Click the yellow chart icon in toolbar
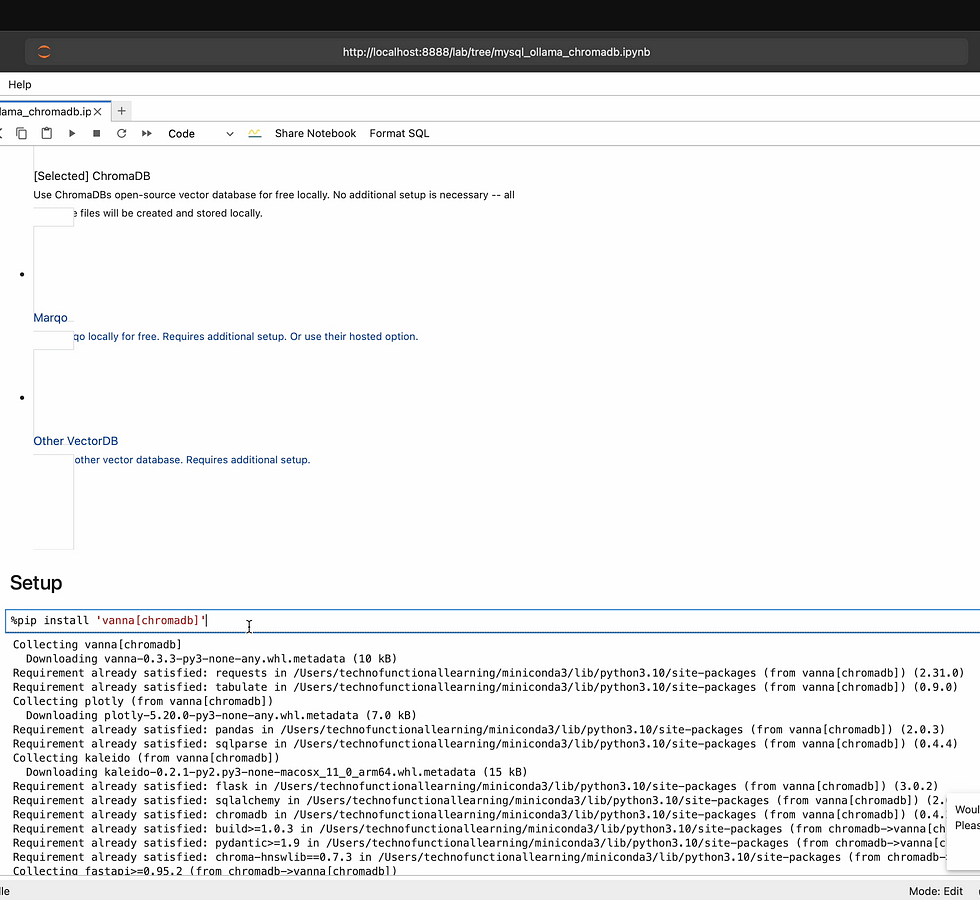 coord(255,133)
